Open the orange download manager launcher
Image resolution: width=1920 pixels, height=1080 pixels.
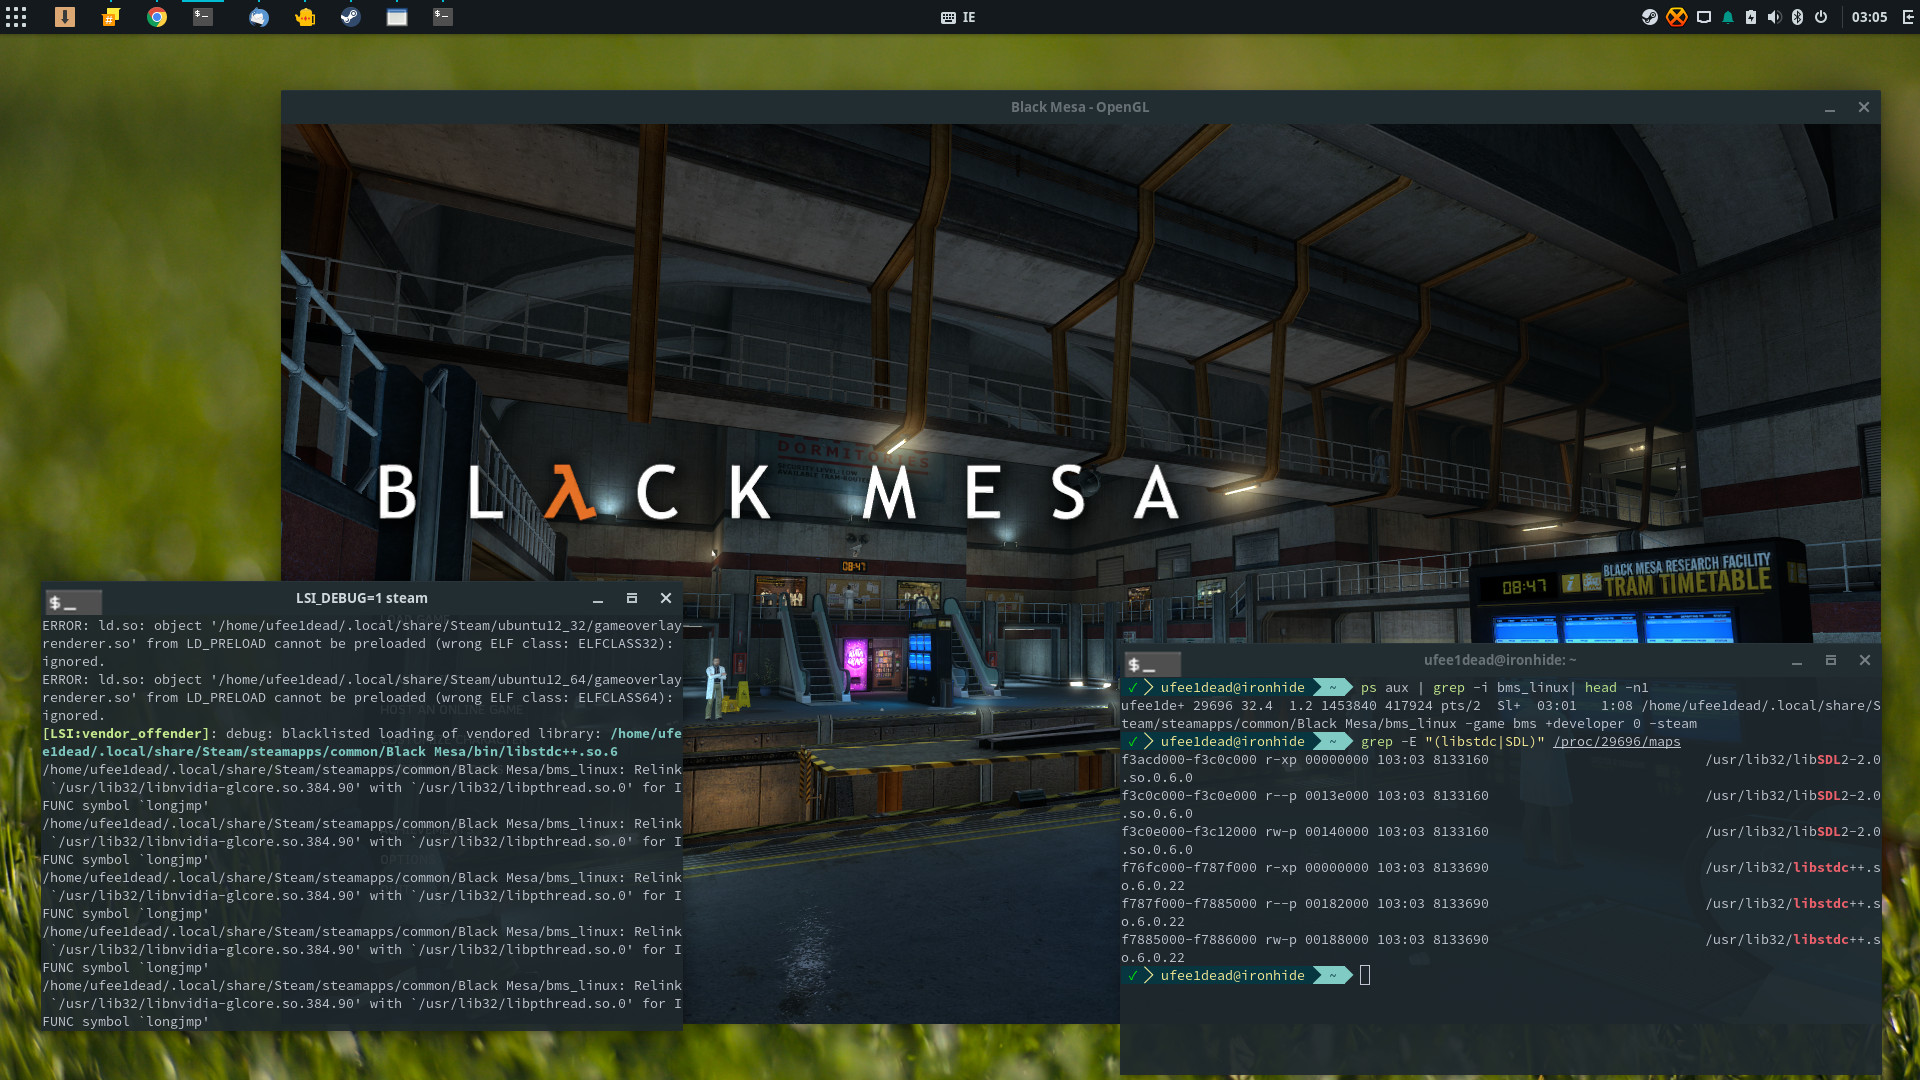click(65, 17)
